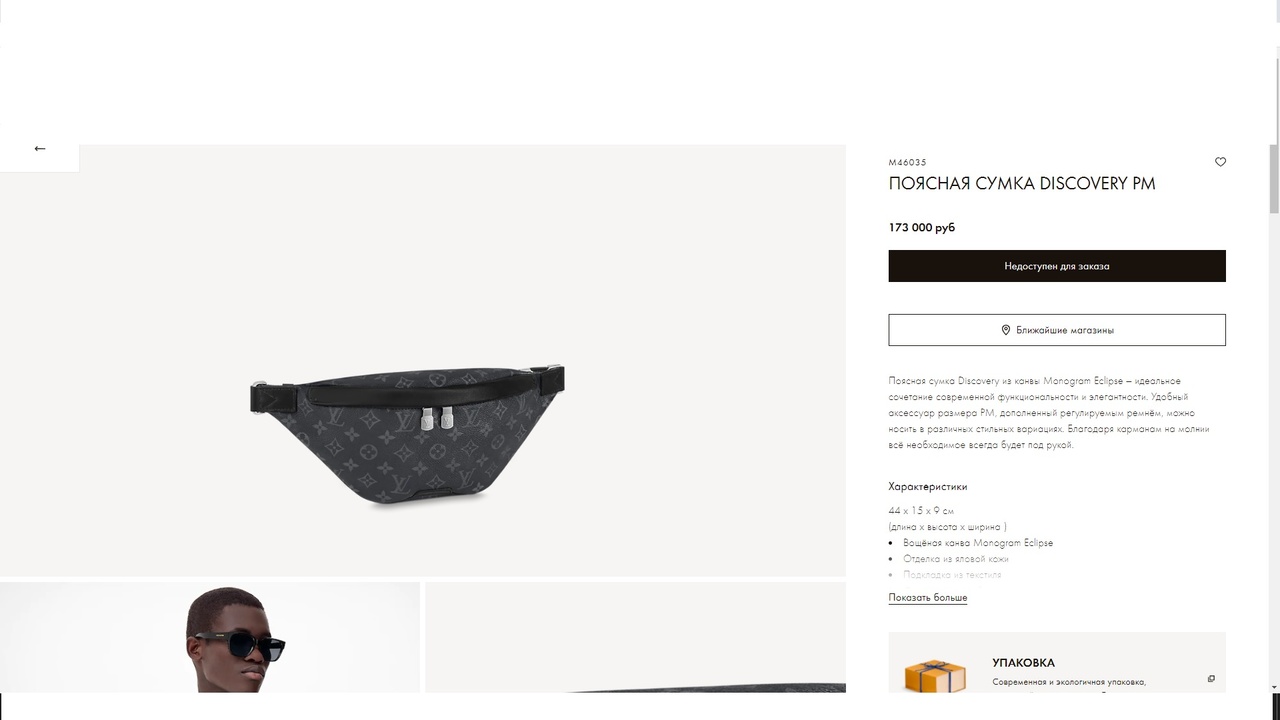Click the orange gift box packaging image
1280x720 pixels.
[935, 676]
